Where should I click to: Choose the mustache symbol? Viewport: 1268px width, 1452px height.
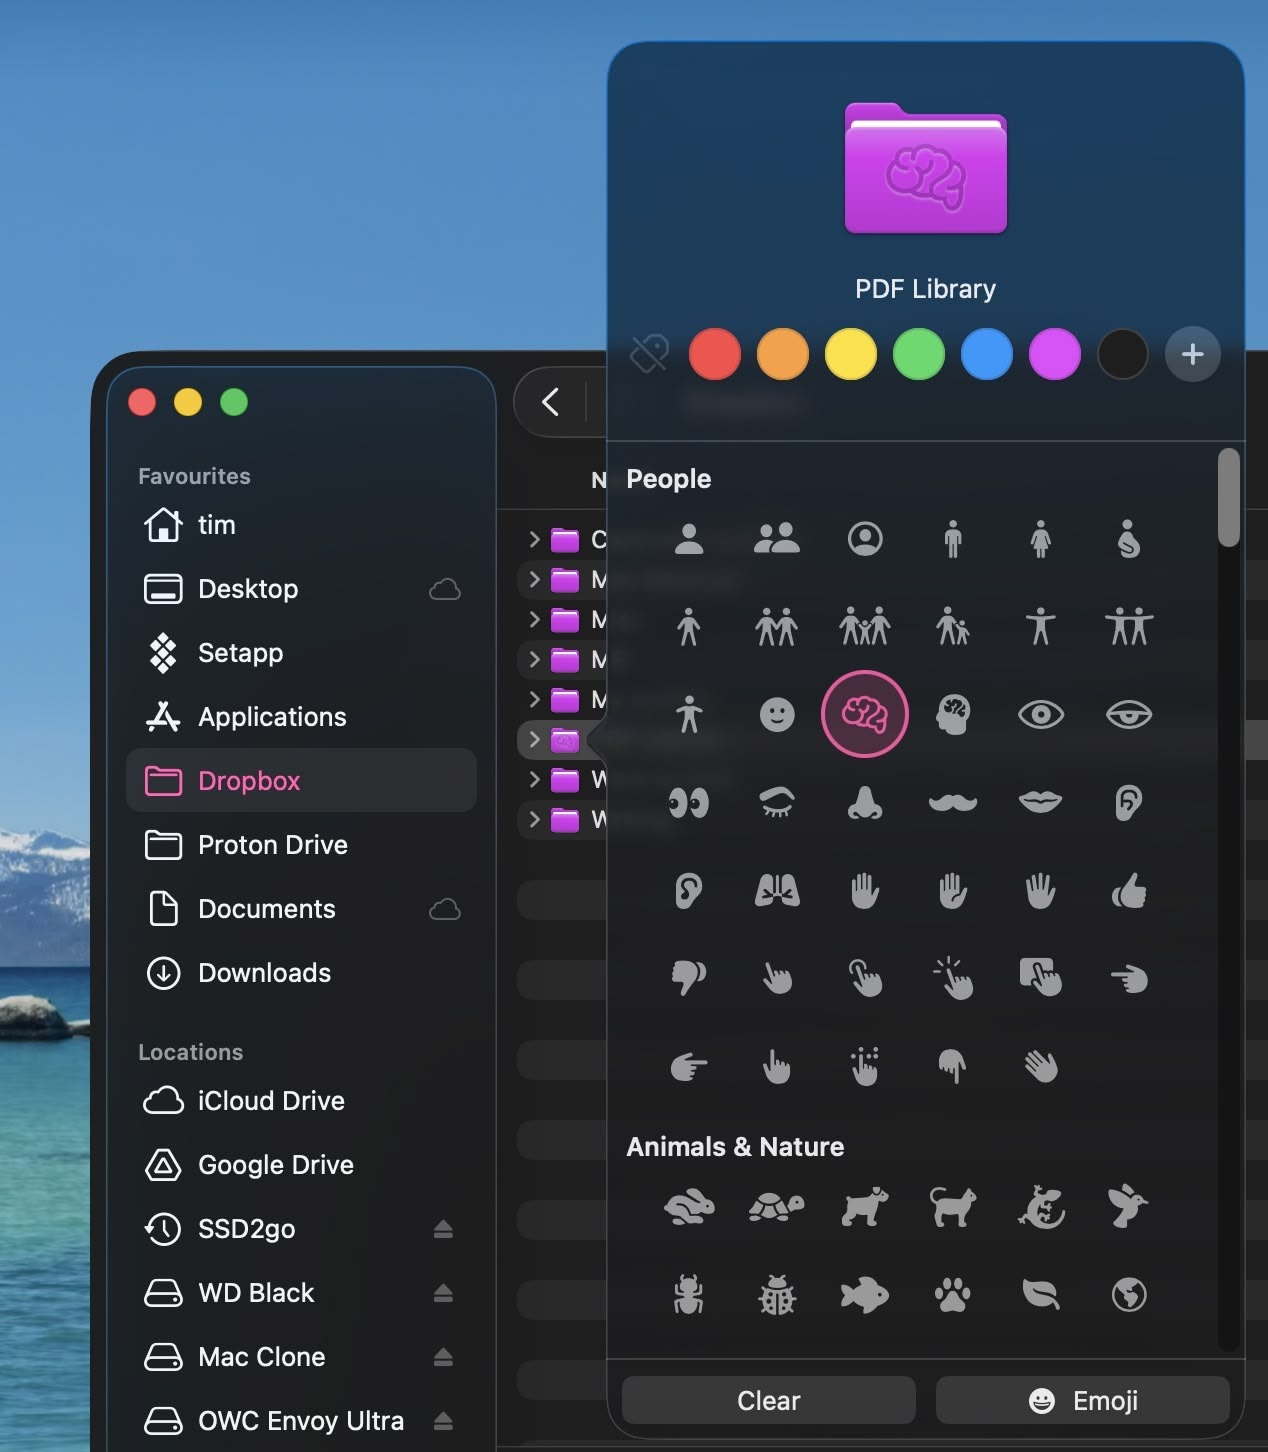pos(952,802)
